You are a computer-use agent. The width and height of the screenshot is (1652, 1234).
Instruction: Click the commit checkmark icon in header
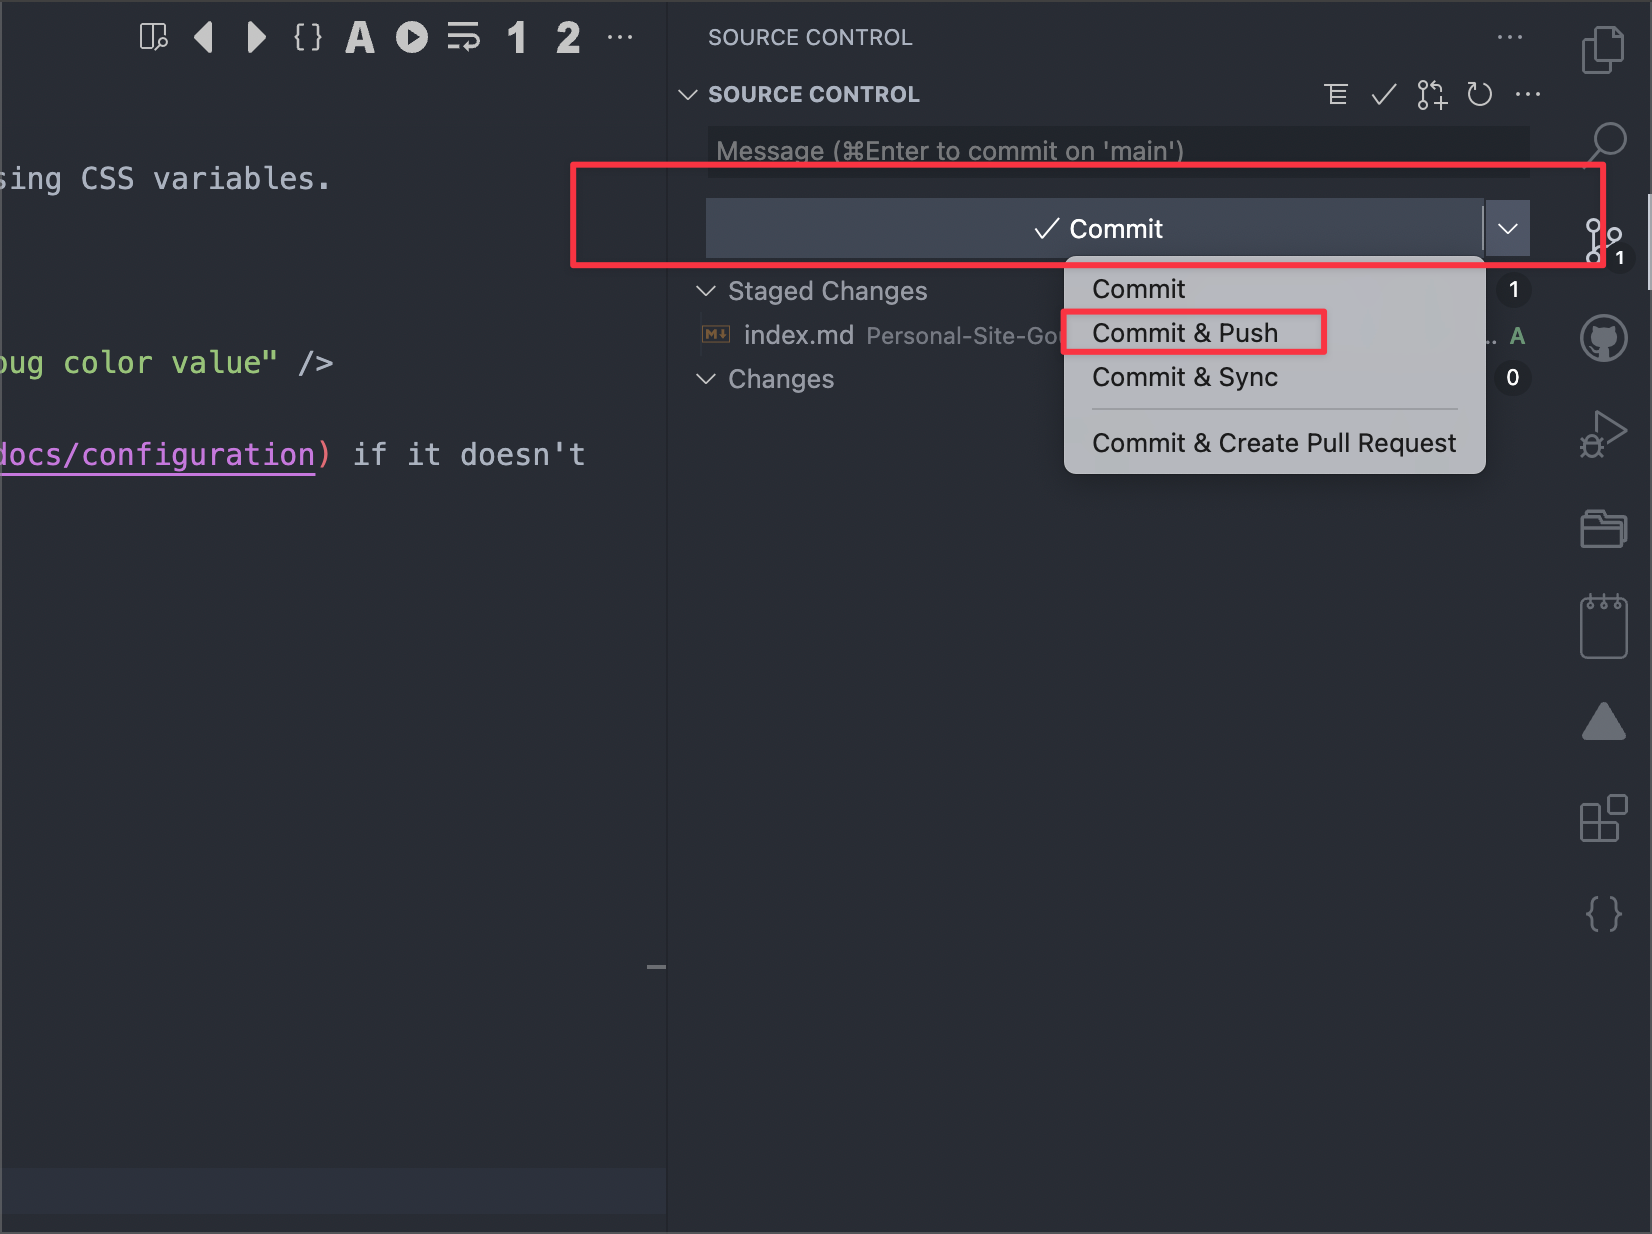click(x=1383, y=94)
